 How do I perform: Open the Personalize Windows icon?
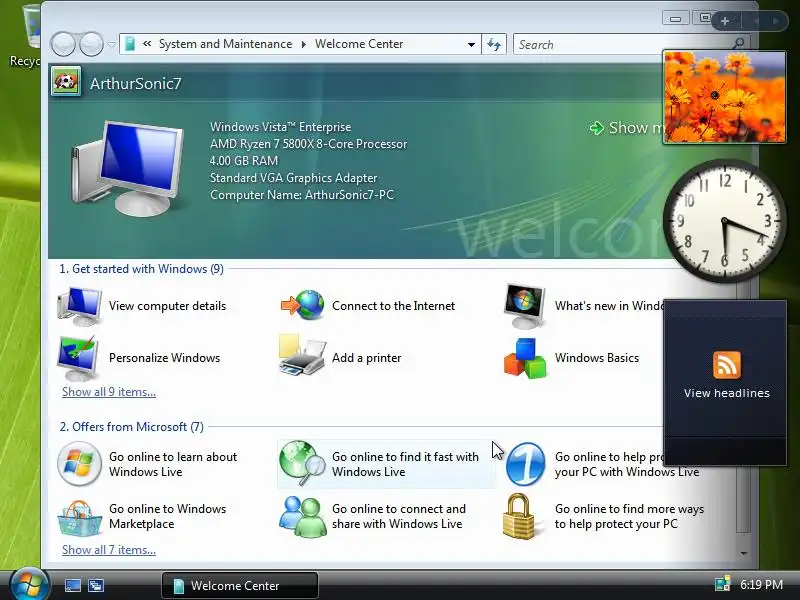coord(79,357)
